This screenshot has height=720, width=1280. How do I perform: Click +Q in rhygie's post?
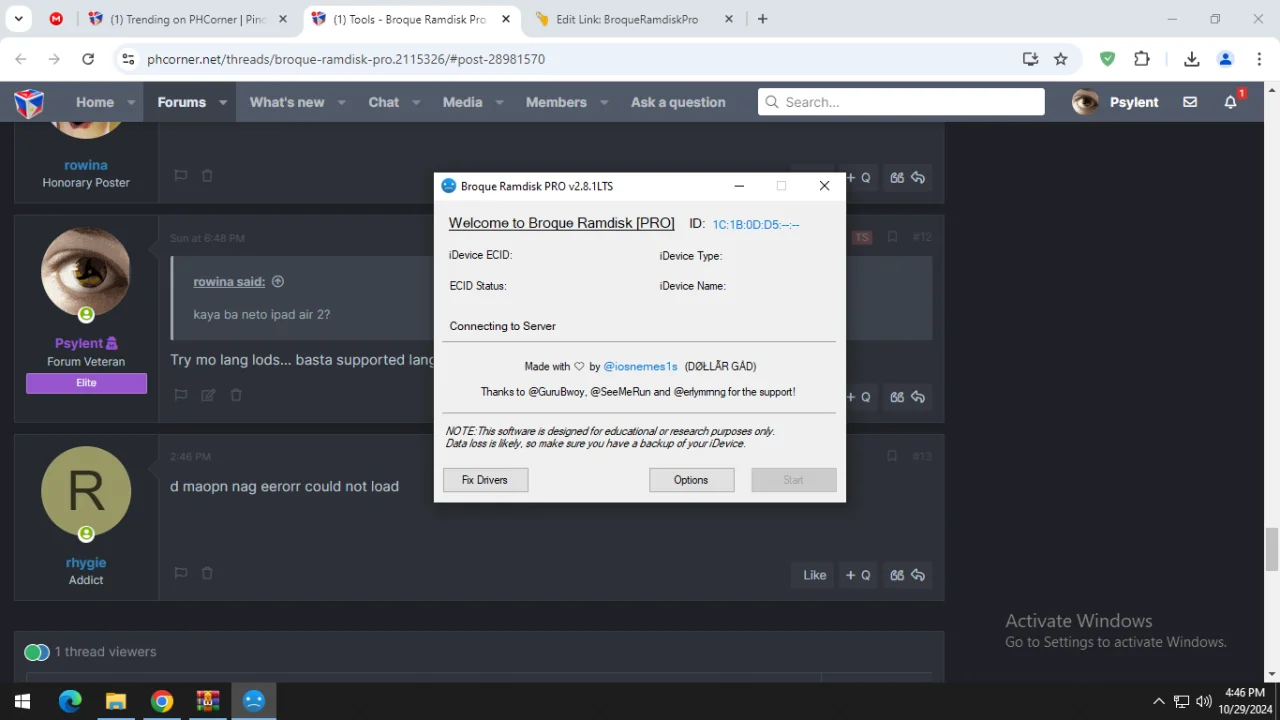(x=858, y=575)
